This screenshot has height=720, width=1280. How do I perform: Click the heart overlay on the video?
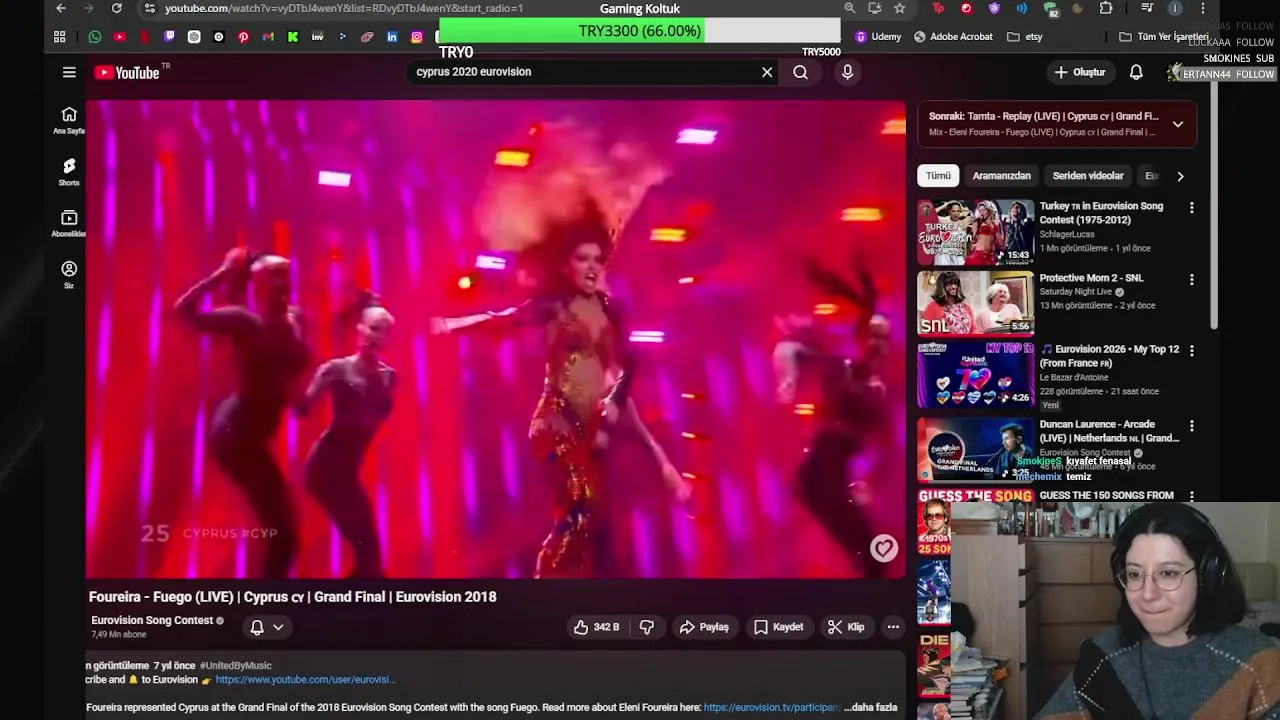pyautogui.click(x=883, y=548)
